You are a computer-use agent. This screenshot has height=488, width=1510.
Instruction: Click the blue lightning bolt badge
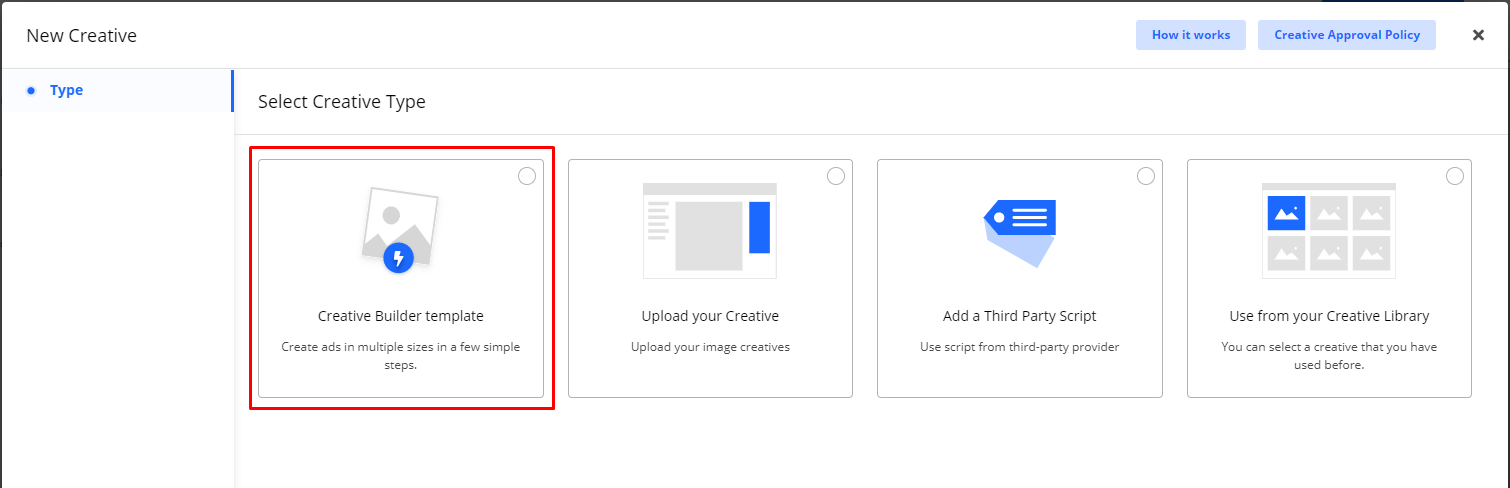(x=398, y=259)
